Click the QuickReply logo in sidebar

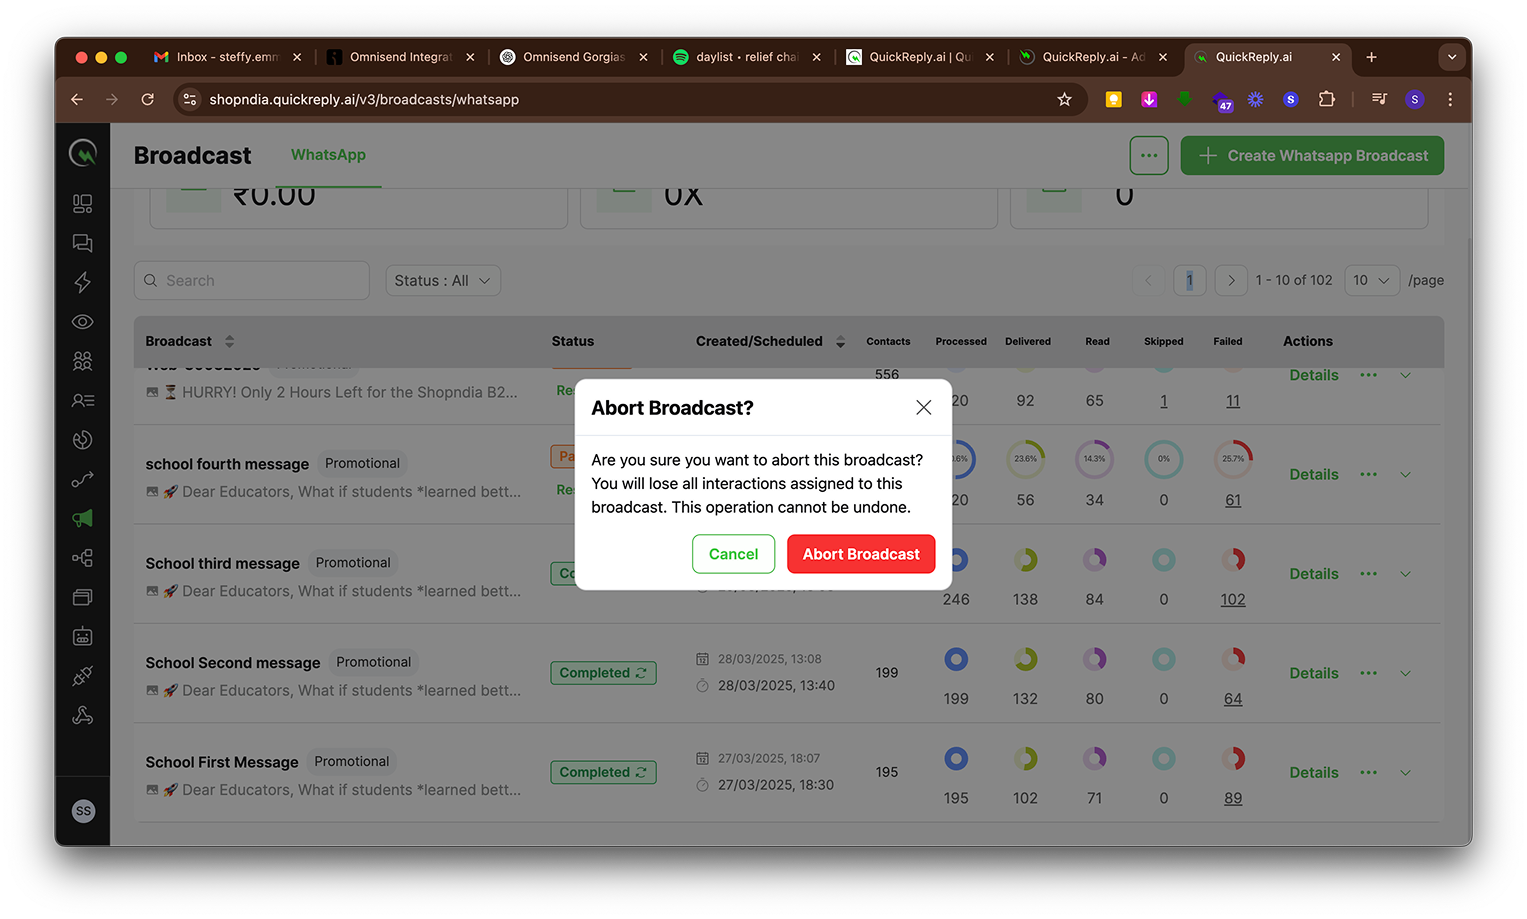coord(83,153)
